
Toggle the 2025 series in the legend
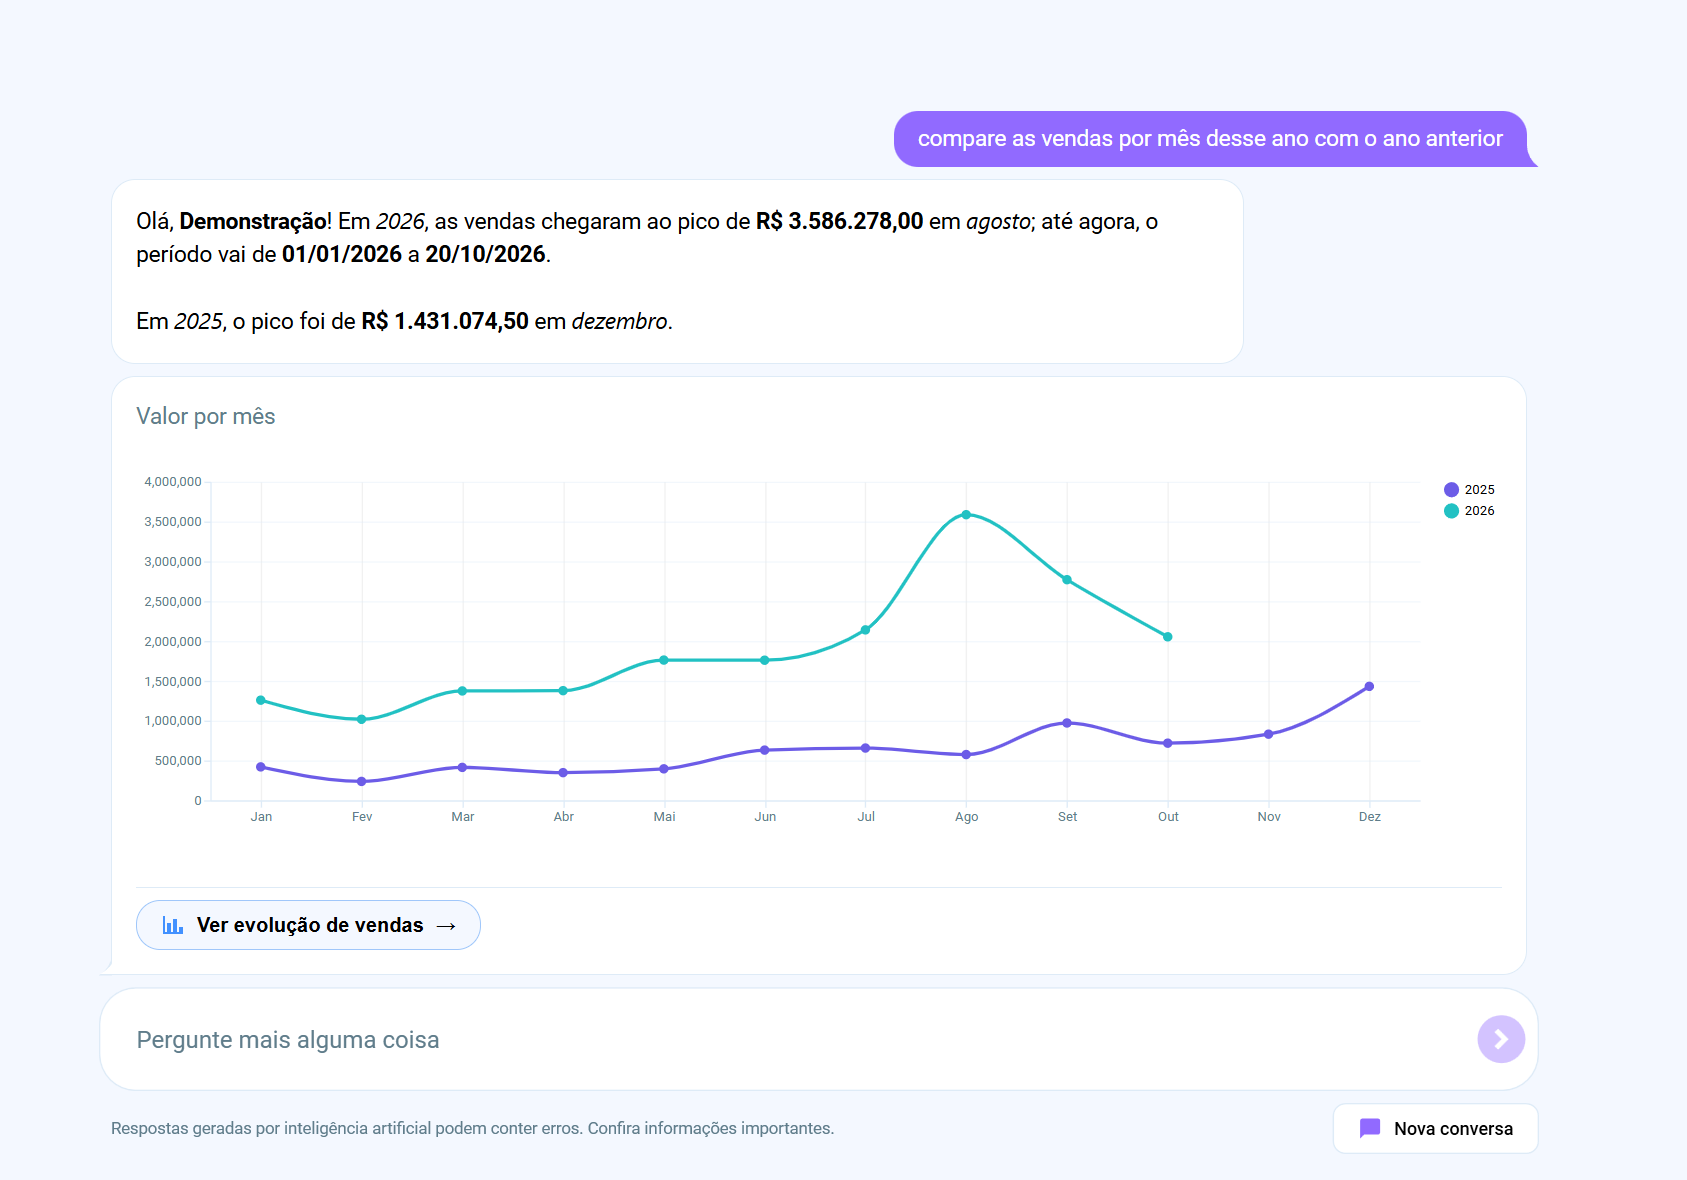(1469, 489)
